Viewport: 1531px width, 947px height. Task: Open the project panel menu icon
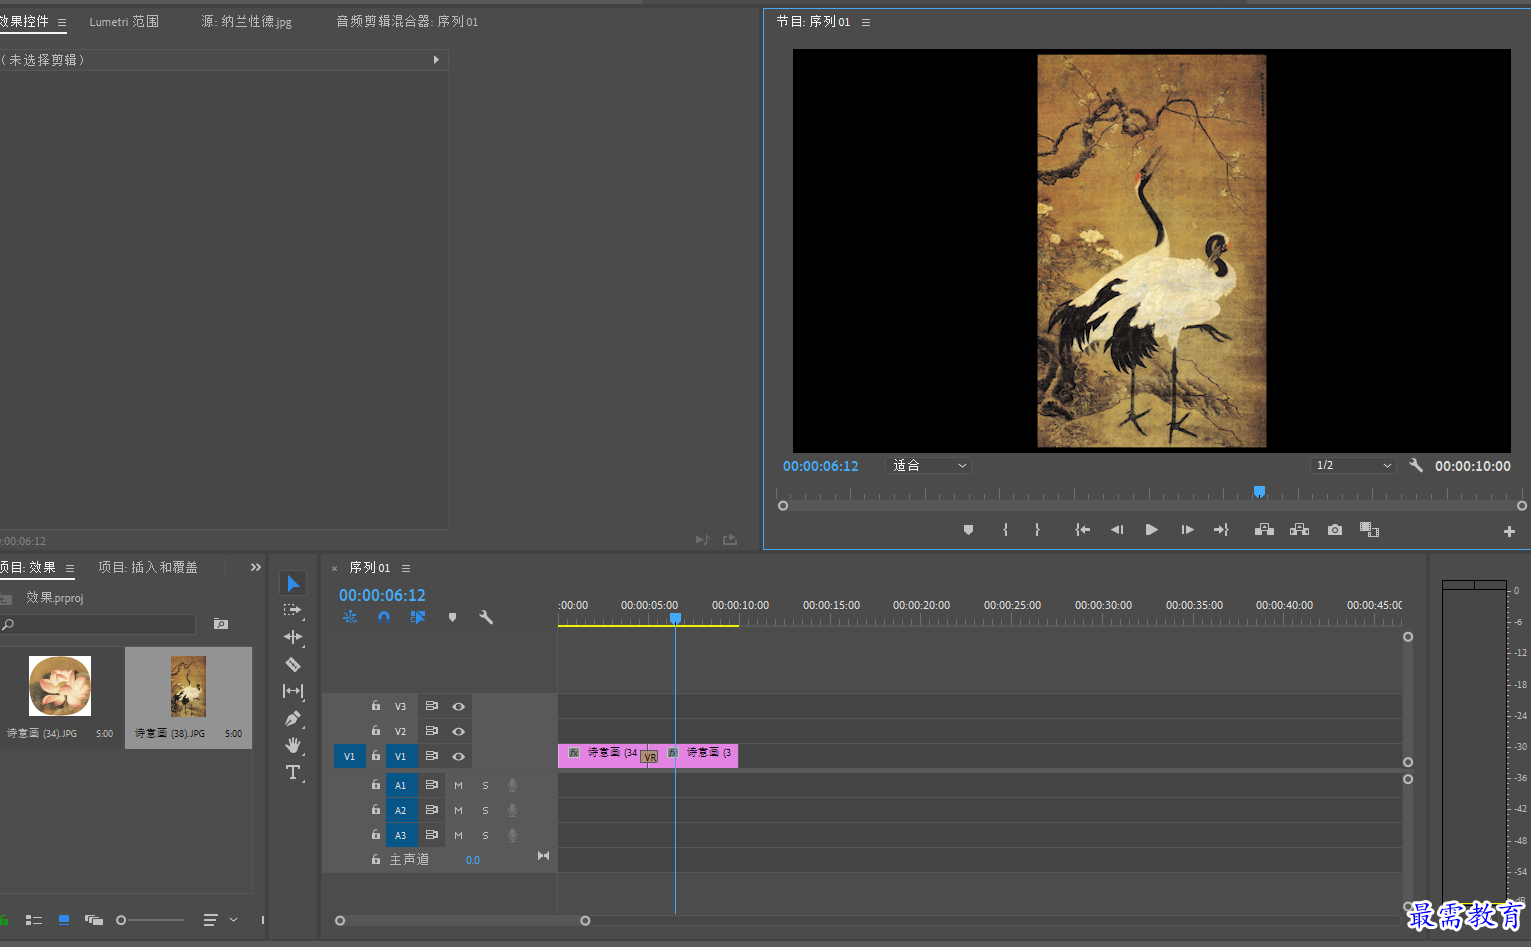click(70, 568)
